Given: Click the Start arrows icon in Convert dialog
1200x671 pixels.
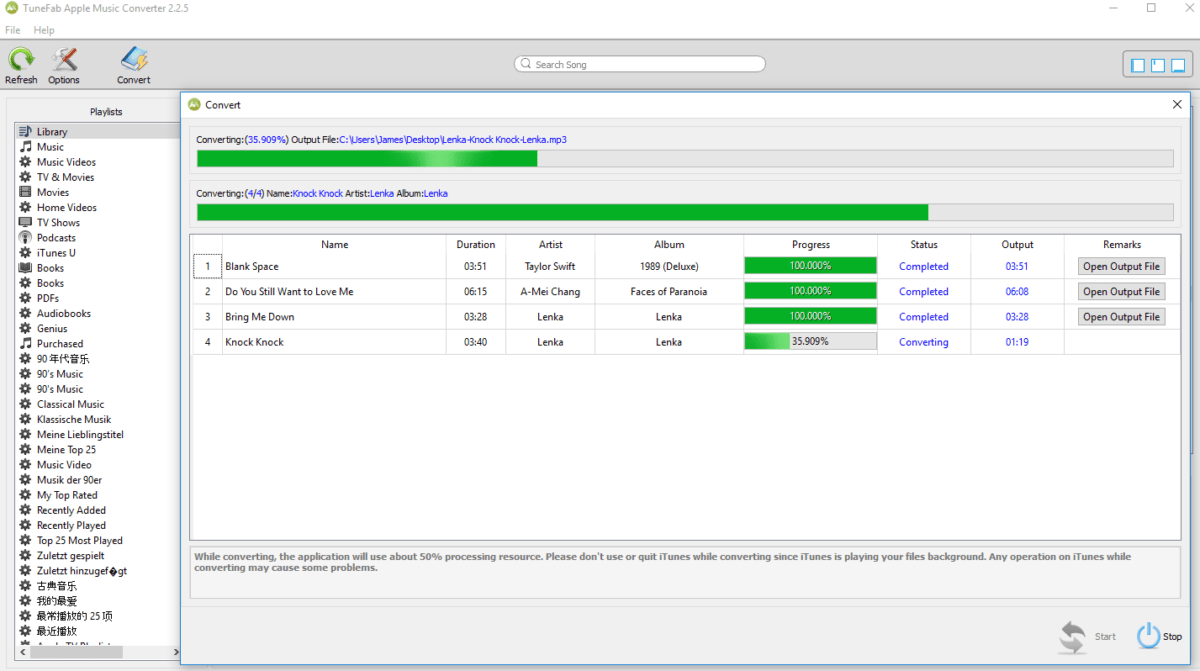Looking at the screenshot, I should [x=1073, y=636].
